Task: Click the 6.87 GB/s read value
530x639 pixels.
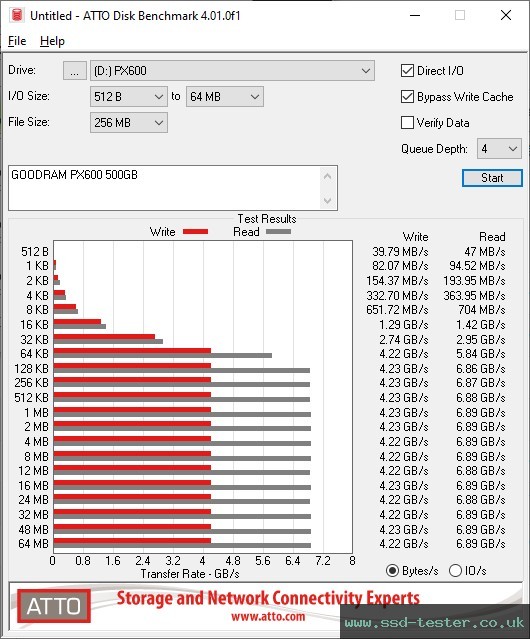Action: click(481, 383)
